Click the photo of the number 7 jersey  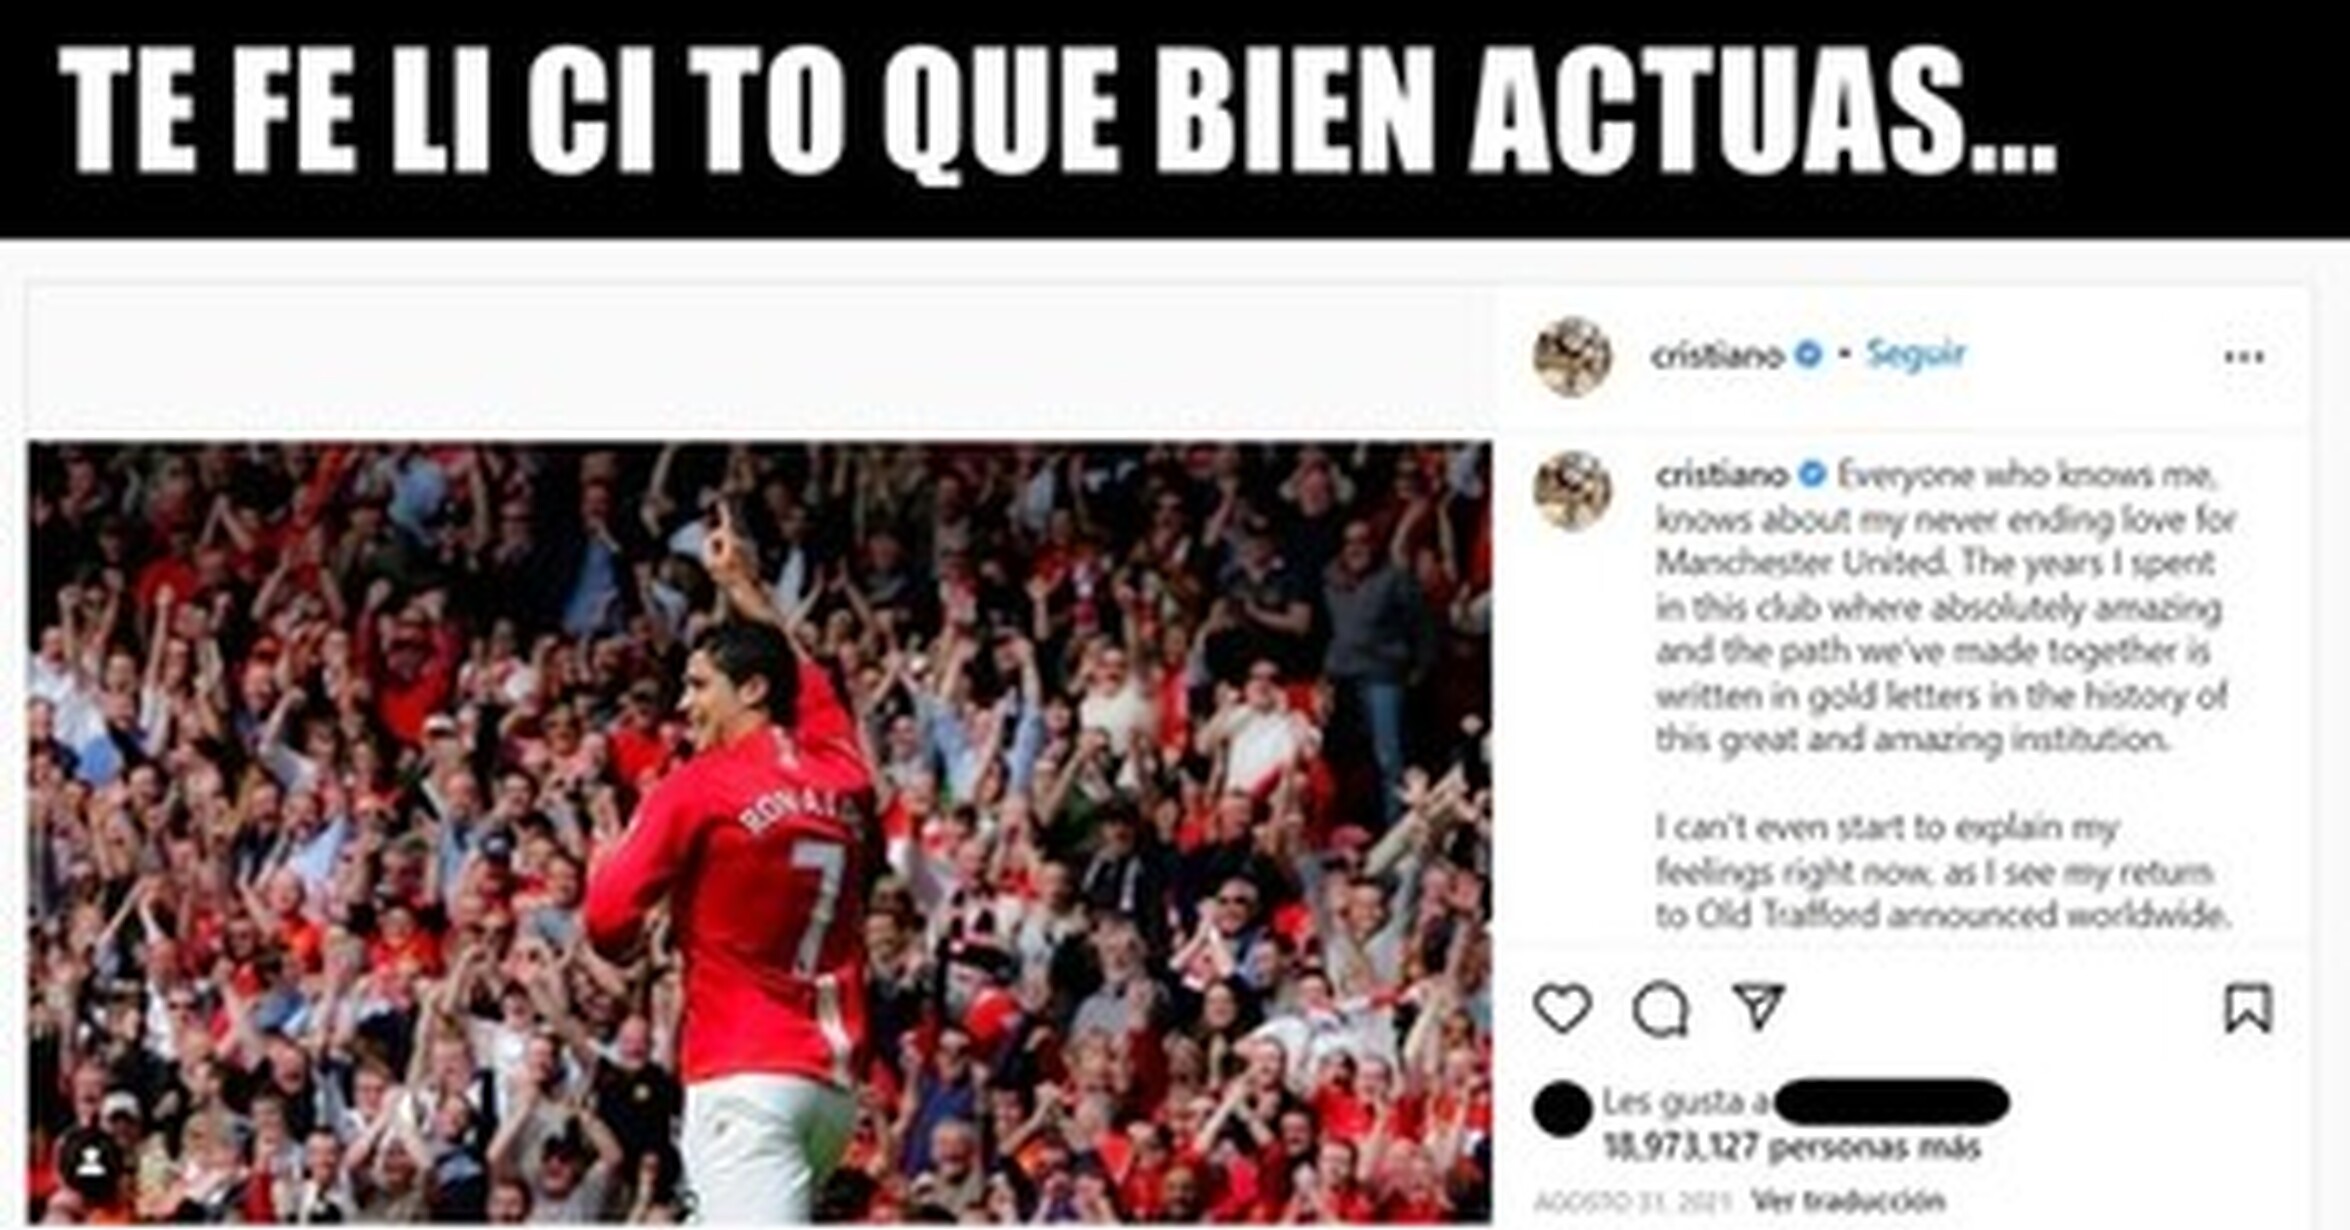coord(759,833)
